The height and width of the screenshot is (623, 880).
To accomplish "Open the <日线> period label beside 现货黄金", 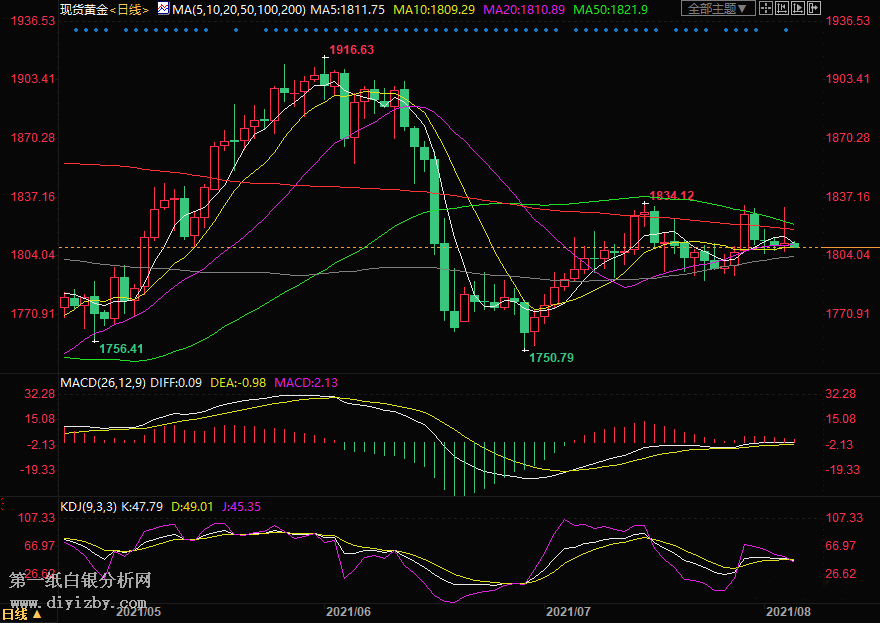I will point(128,9).
